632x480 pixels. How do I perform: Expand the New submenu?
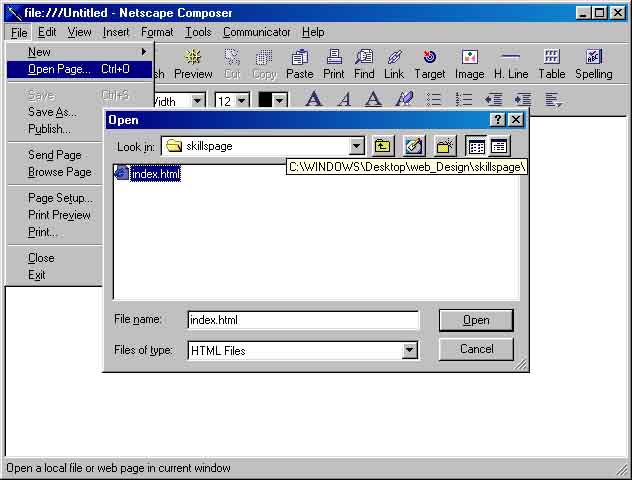(79, 52)
